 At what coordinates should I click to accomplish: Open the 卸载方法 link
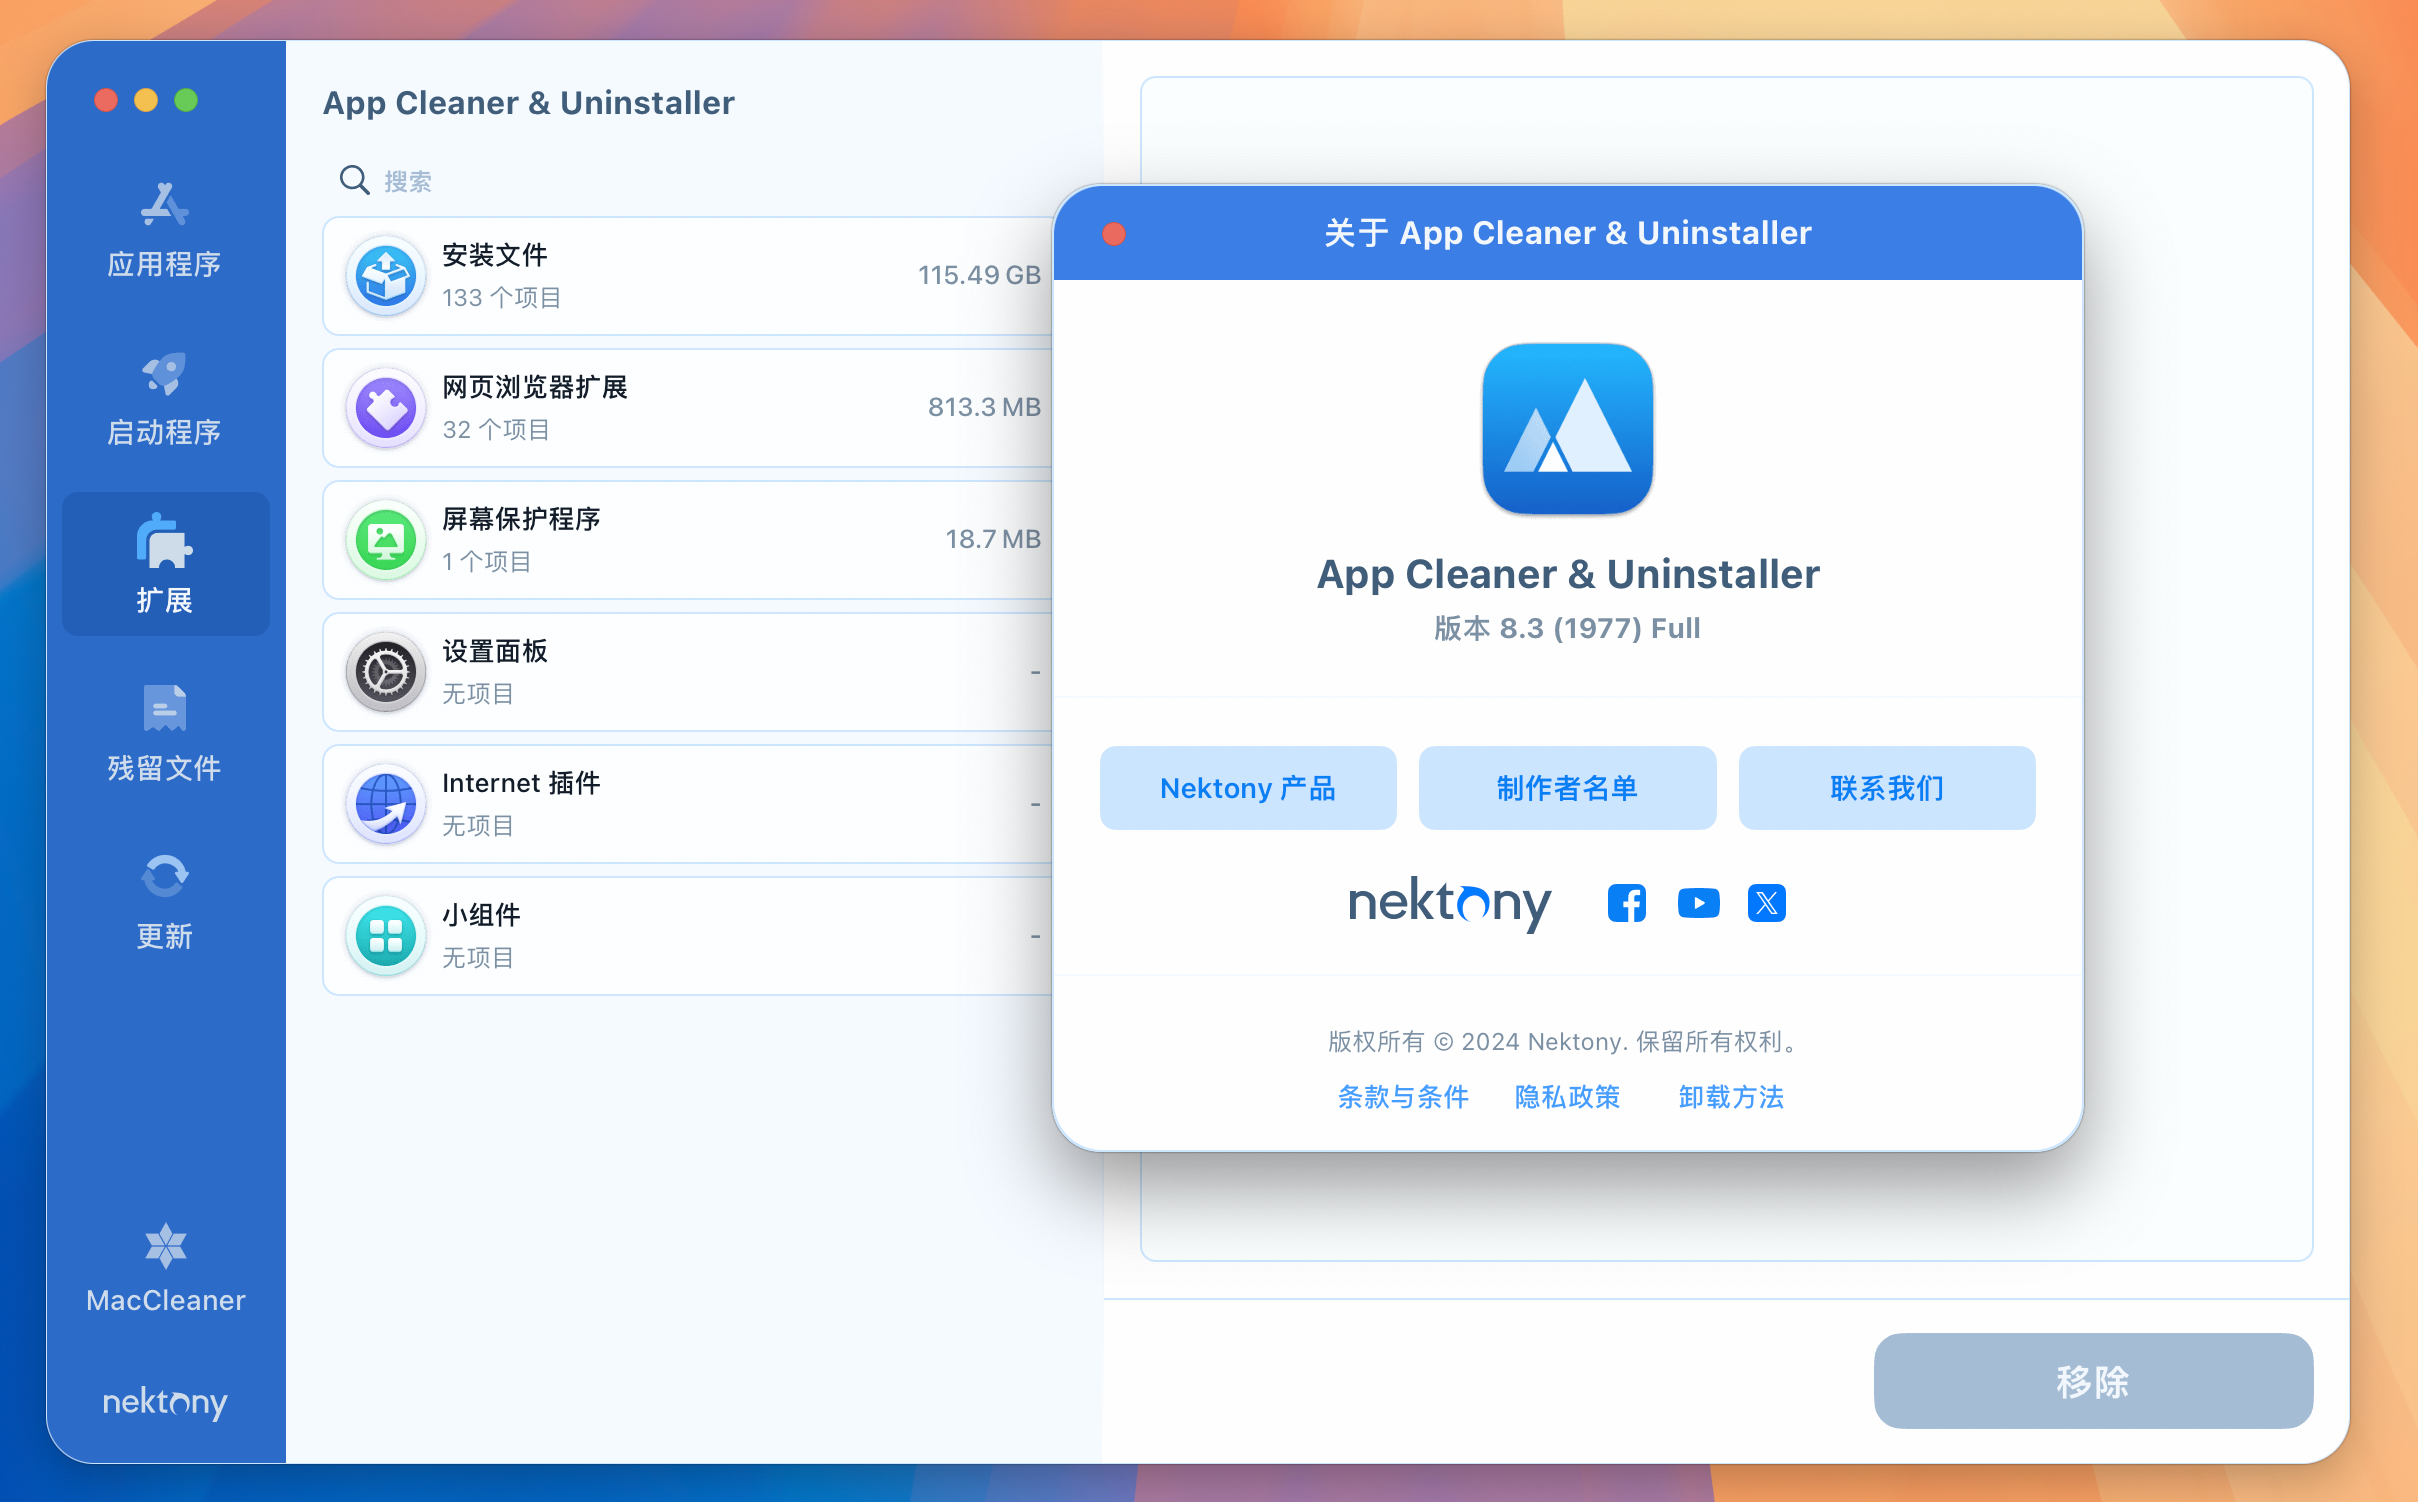click(1731, 1097)
